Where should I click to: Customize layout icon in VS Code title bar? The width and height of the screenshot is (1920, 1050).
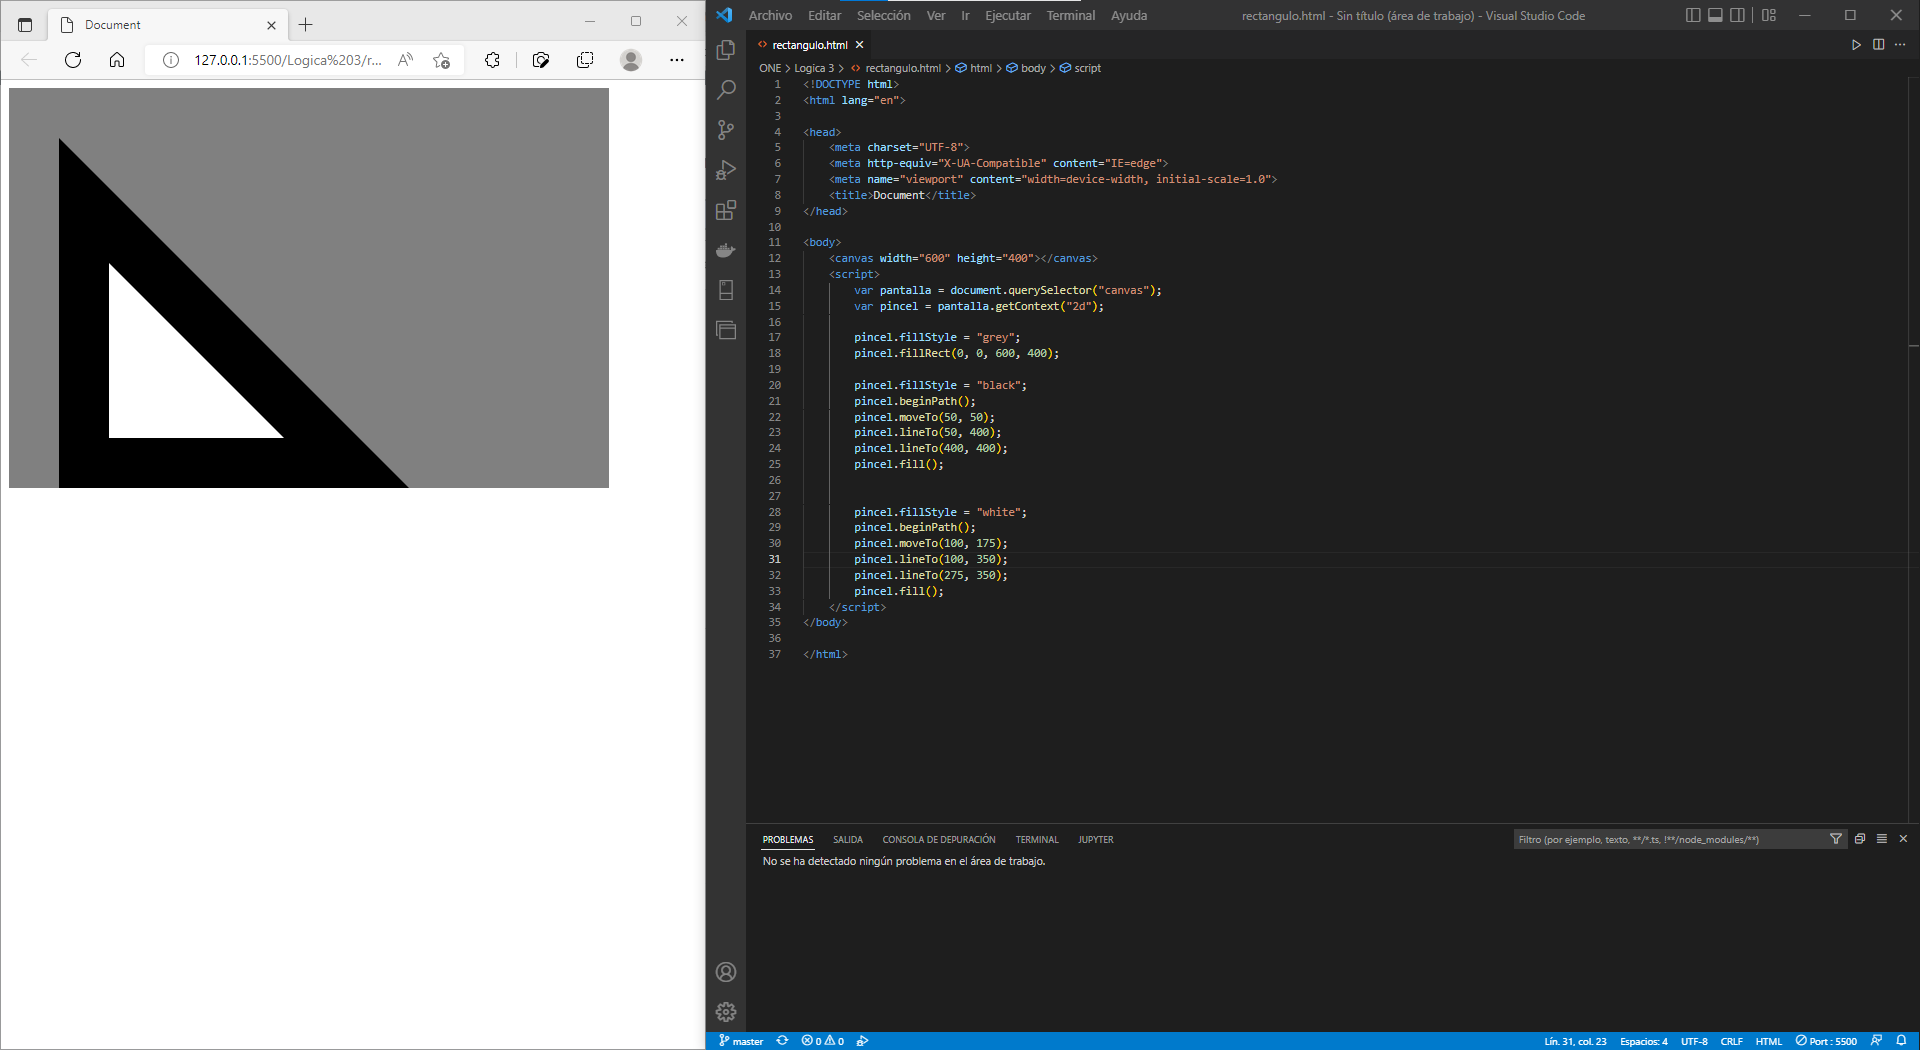point(1769,15)
